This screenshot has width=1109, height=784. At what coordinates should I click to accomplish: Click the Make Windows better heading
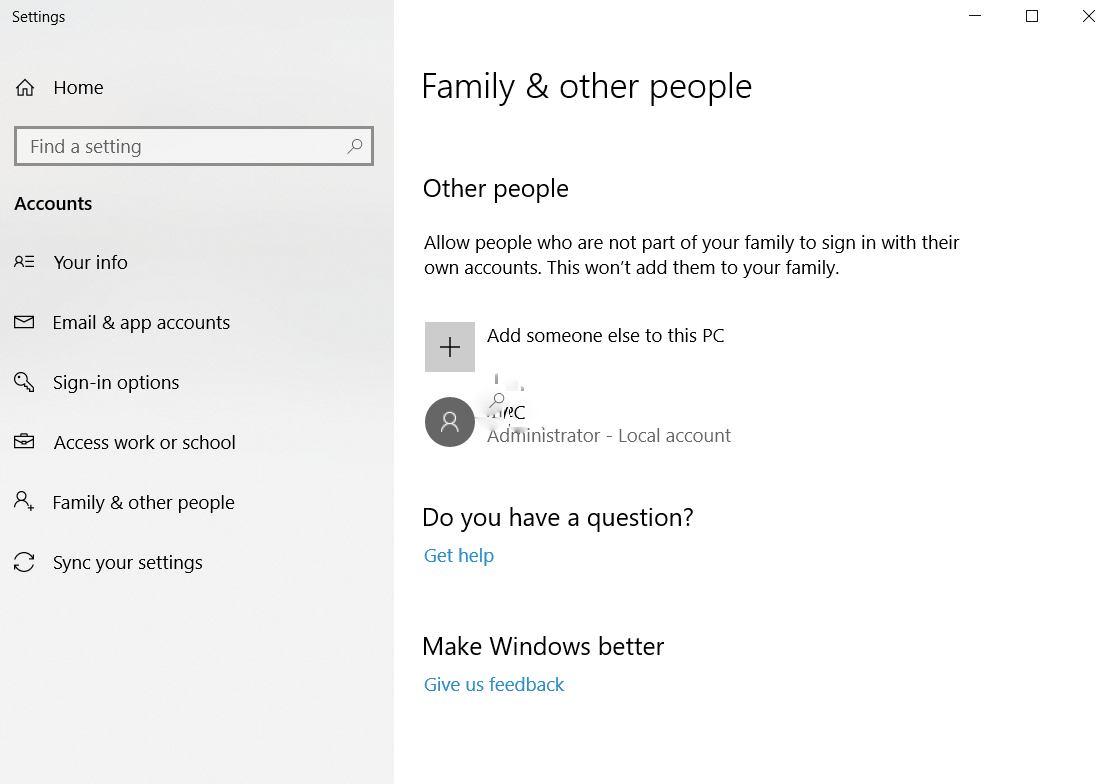tap(543, 647)
